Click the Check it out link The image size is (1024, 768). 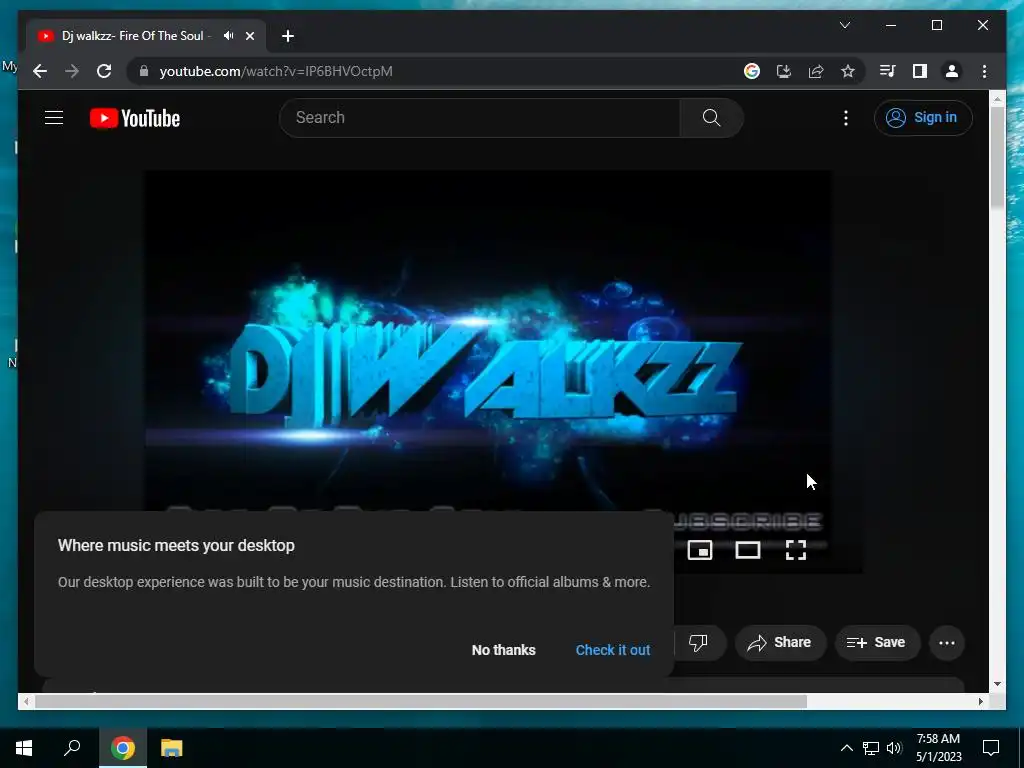point(613,650)
